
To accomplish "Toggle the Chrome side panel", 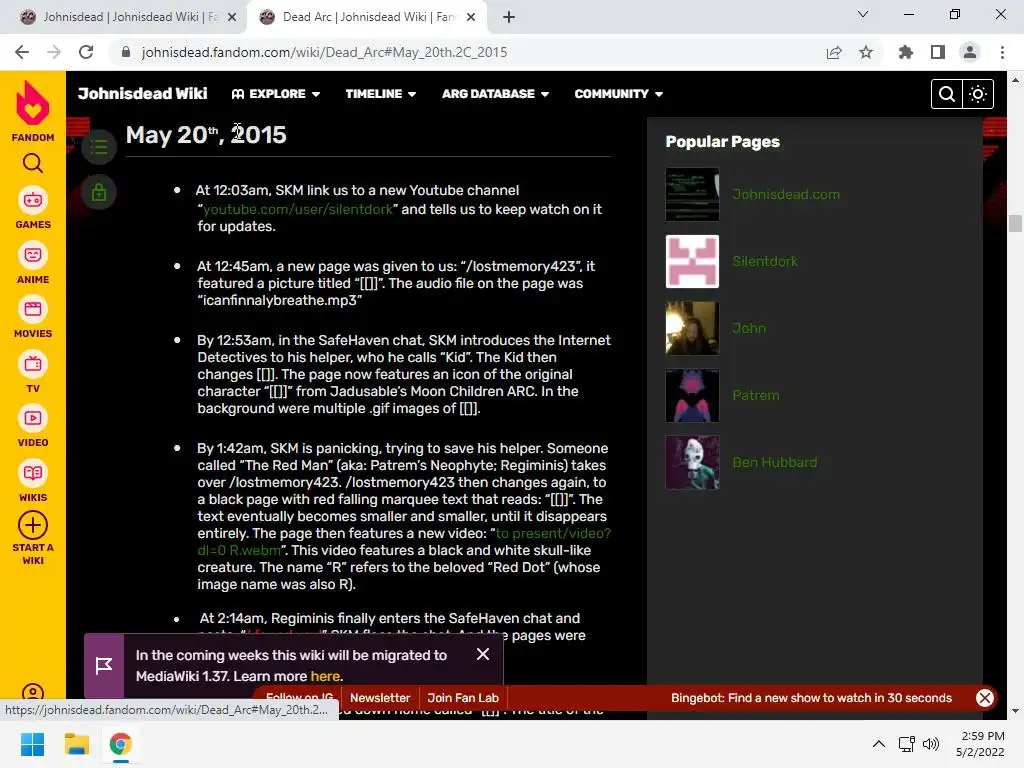I will click(x=938, y=52).
